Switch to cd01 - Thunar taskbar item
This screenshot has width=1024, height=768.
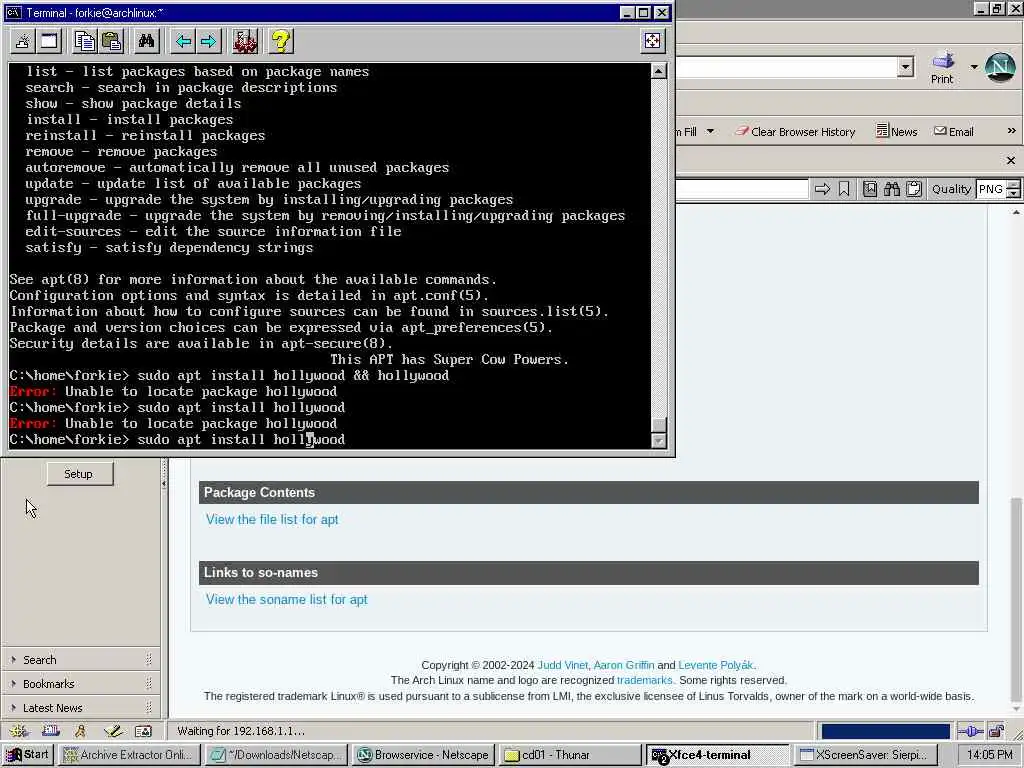[x=571, y=755]
